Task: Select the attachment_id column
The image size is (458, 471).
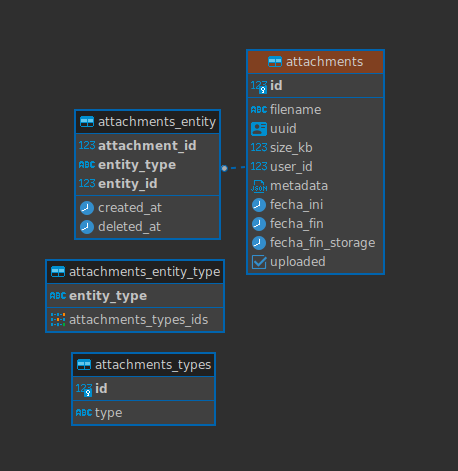Action: pos(147,146)
